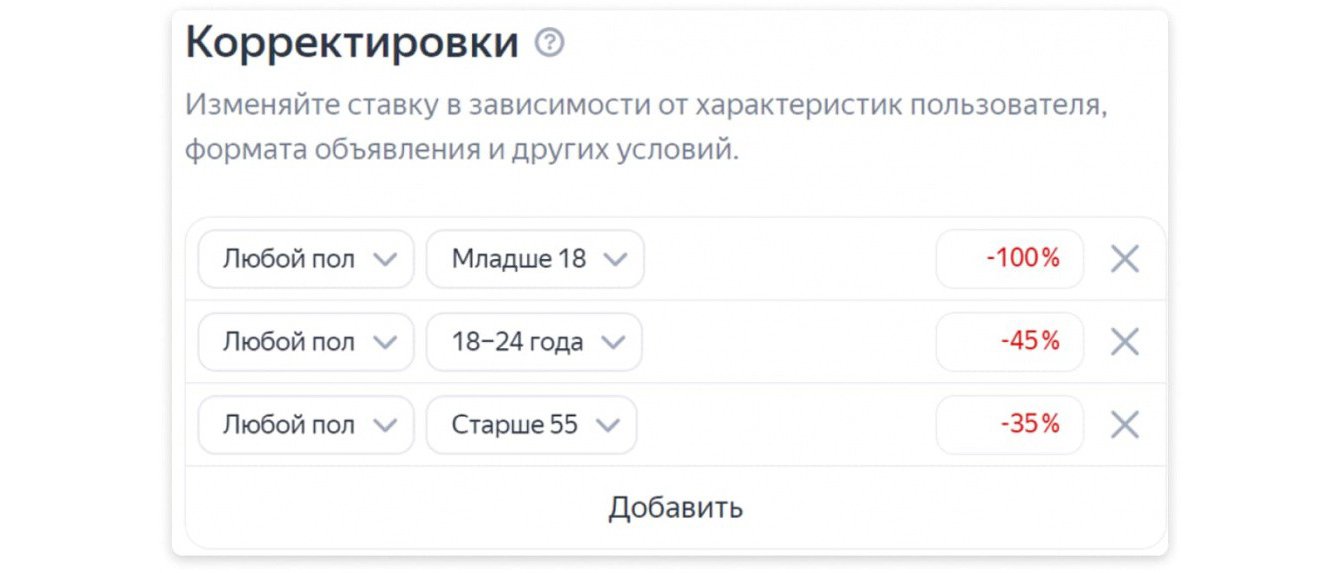1340x573 pixels.
Task: Open the Младше 18 age dropdown
Action: (534, 259)
